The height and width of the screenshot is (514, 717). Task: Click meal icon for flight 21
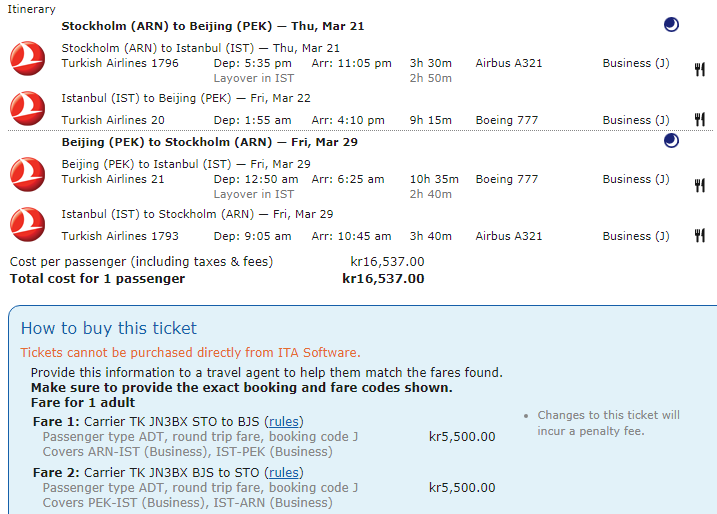click(x=700, y=185)
